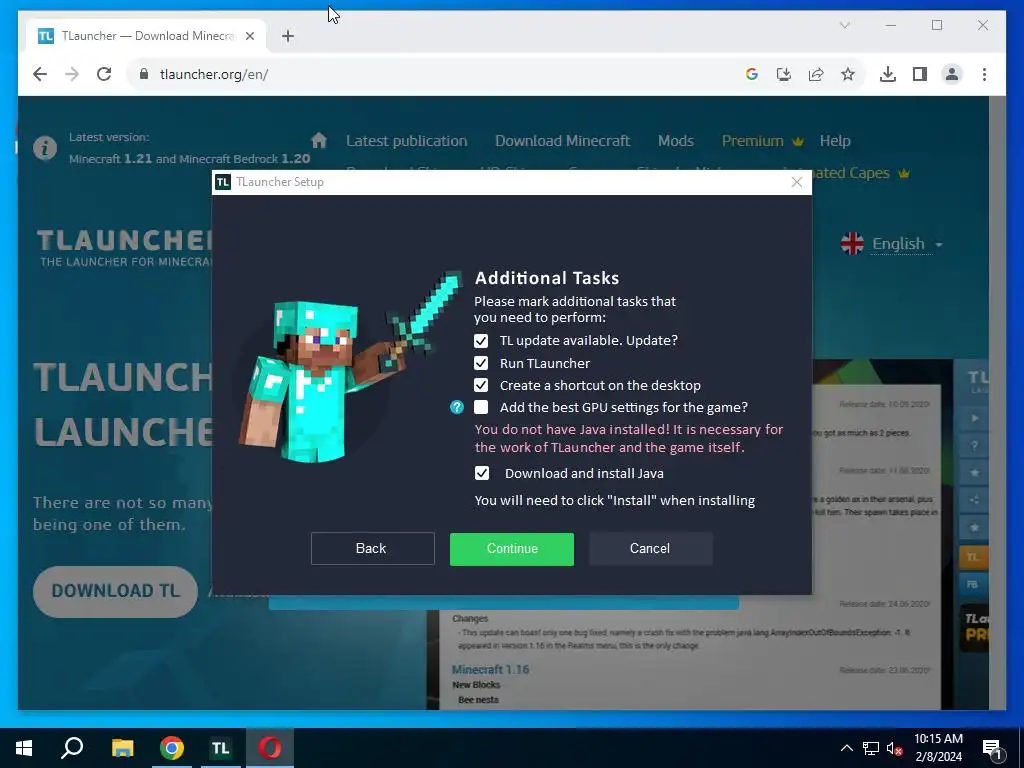
Task: Show hidden system tray icons
Action: tap(846, 748)
